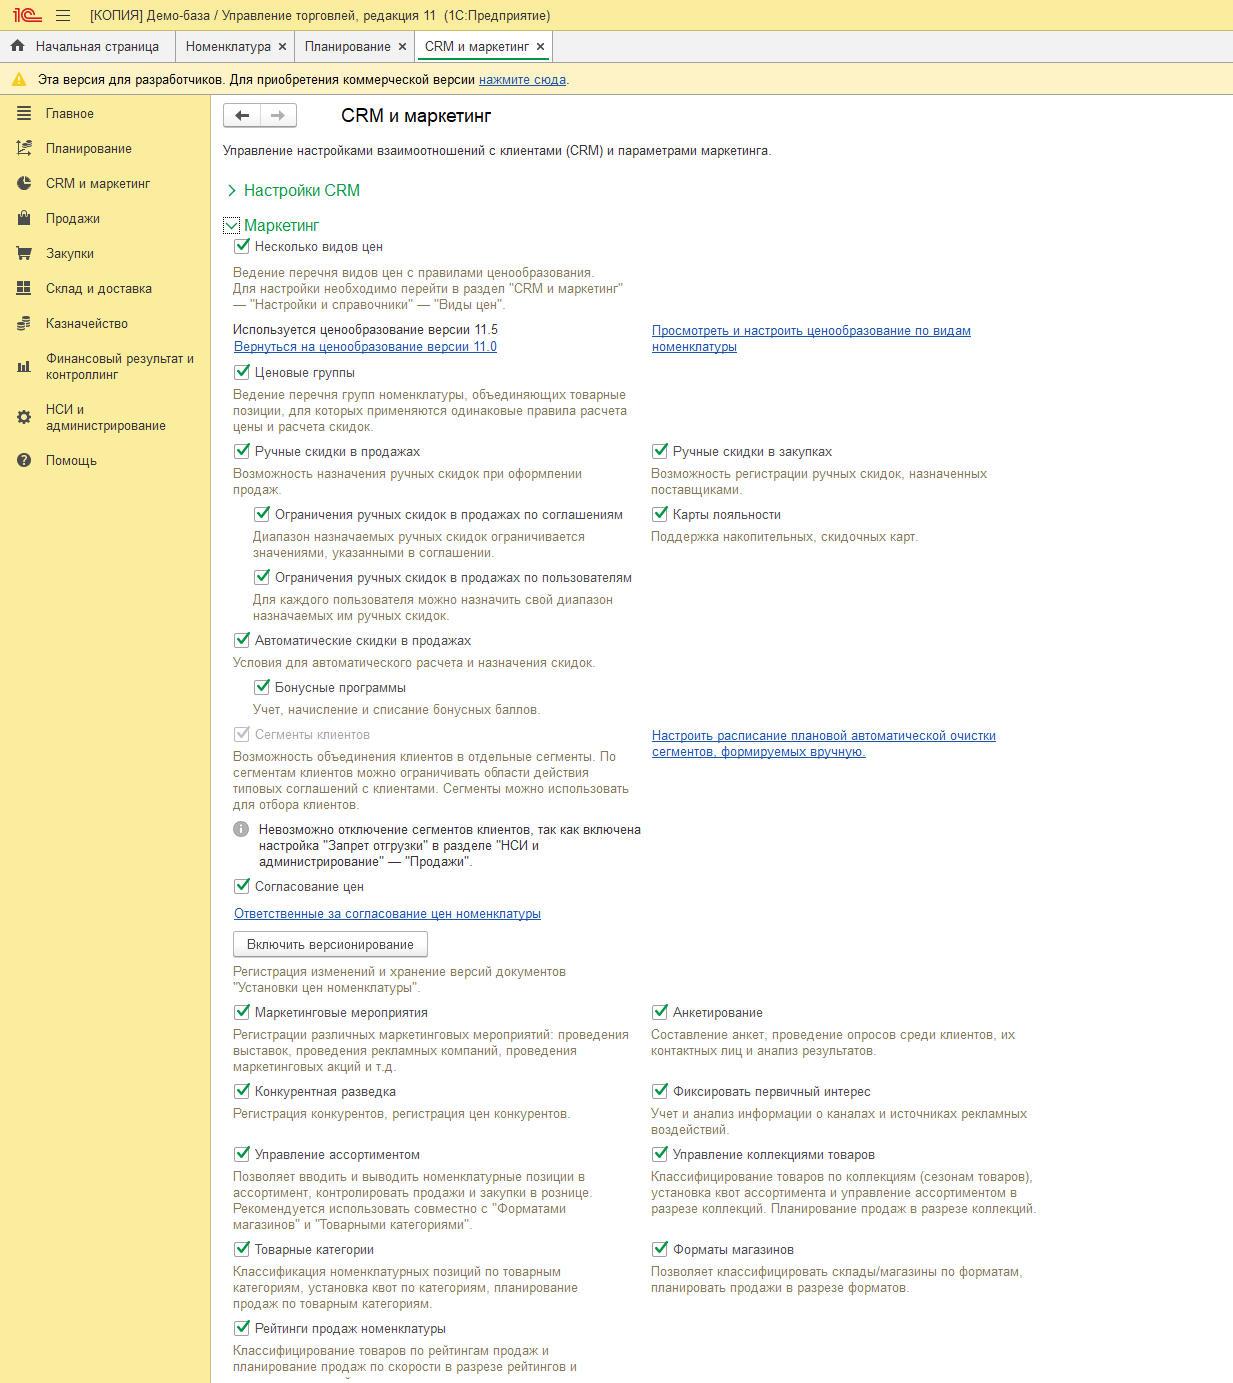Open Просмотреть и настроить ценообразование link
1233x1383 pixels.
pyautogui.click(x=811, y=339)
